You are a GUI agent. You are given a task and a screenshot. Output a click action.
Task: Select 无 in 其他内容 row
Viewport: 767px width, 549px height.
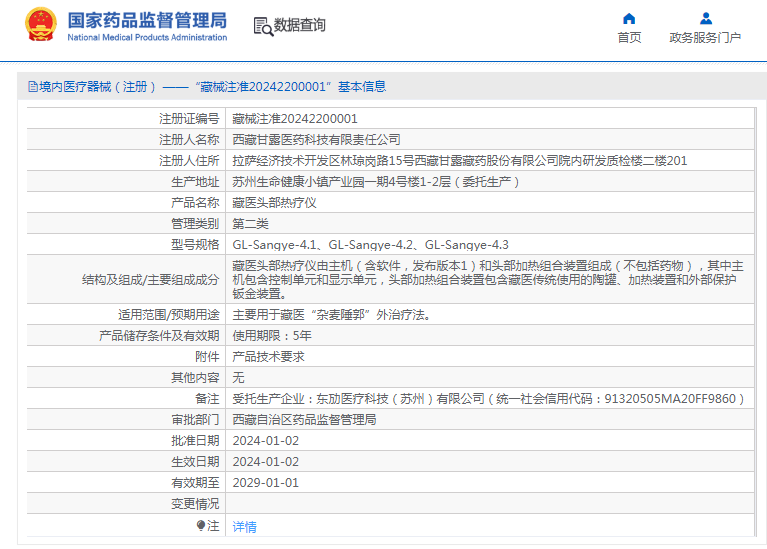tap(238, 378)
